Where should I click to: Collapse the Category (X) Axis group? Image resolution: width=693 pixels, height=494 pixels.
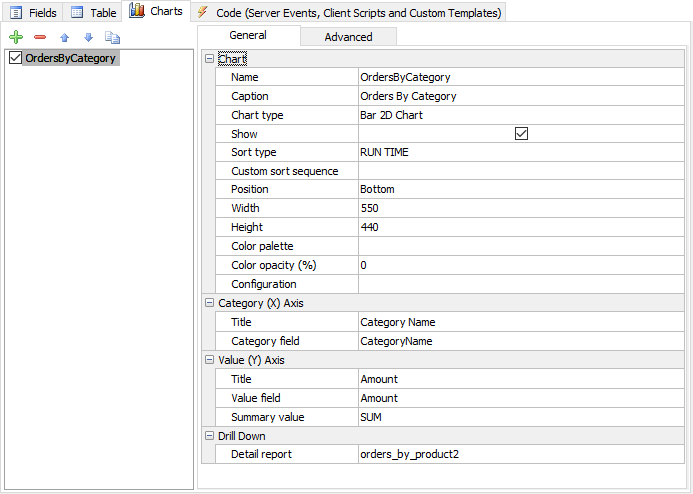pos(209,303)
